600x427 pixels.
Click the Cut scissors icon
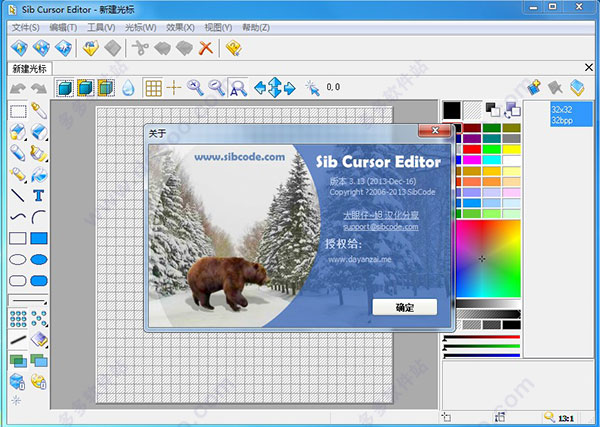coord(140,48)
